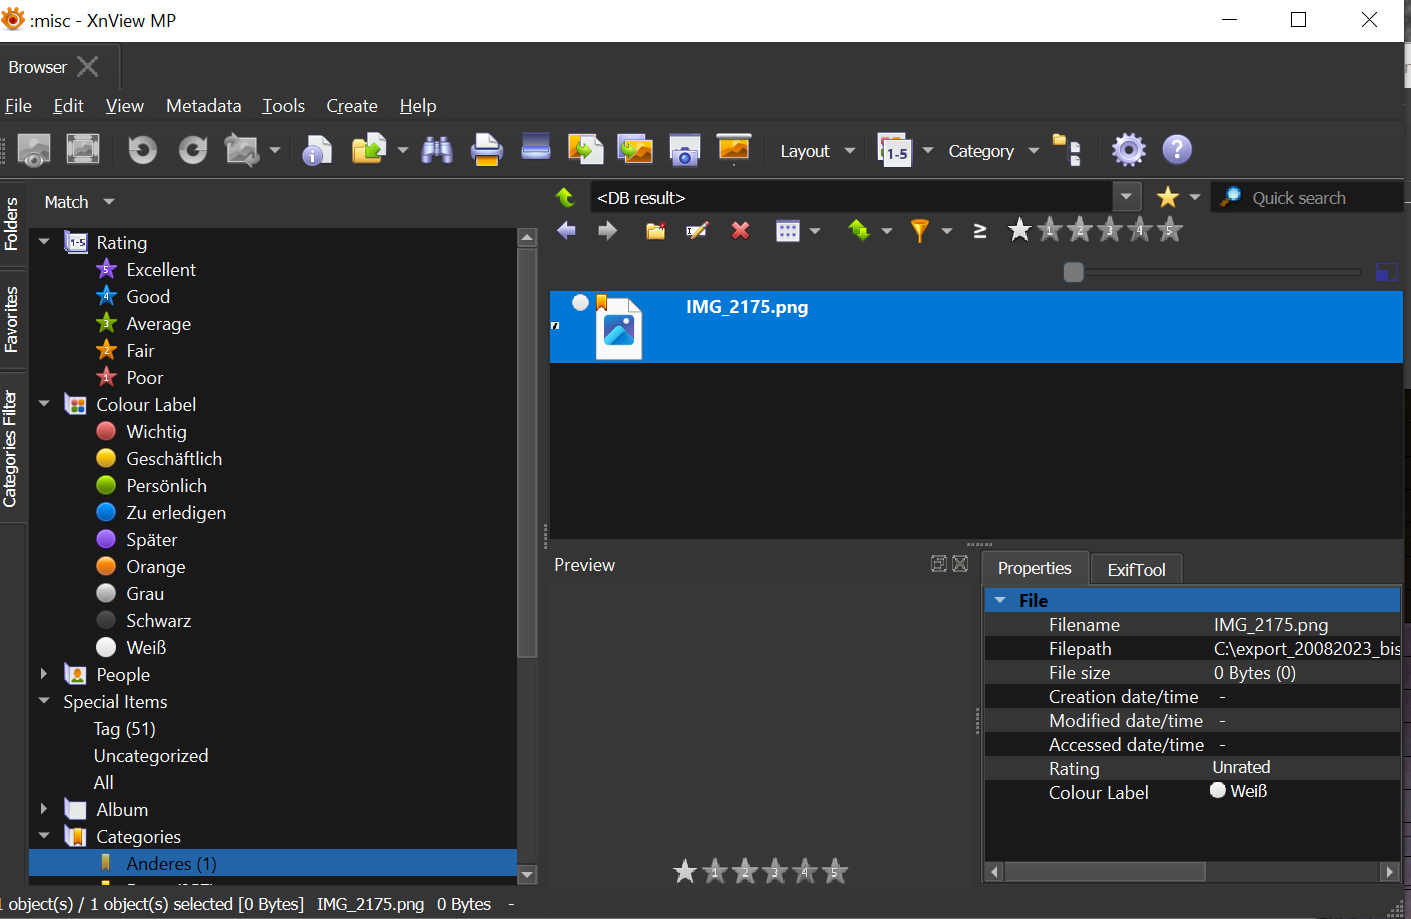Click the Rename pencil icon

point(697,231)
